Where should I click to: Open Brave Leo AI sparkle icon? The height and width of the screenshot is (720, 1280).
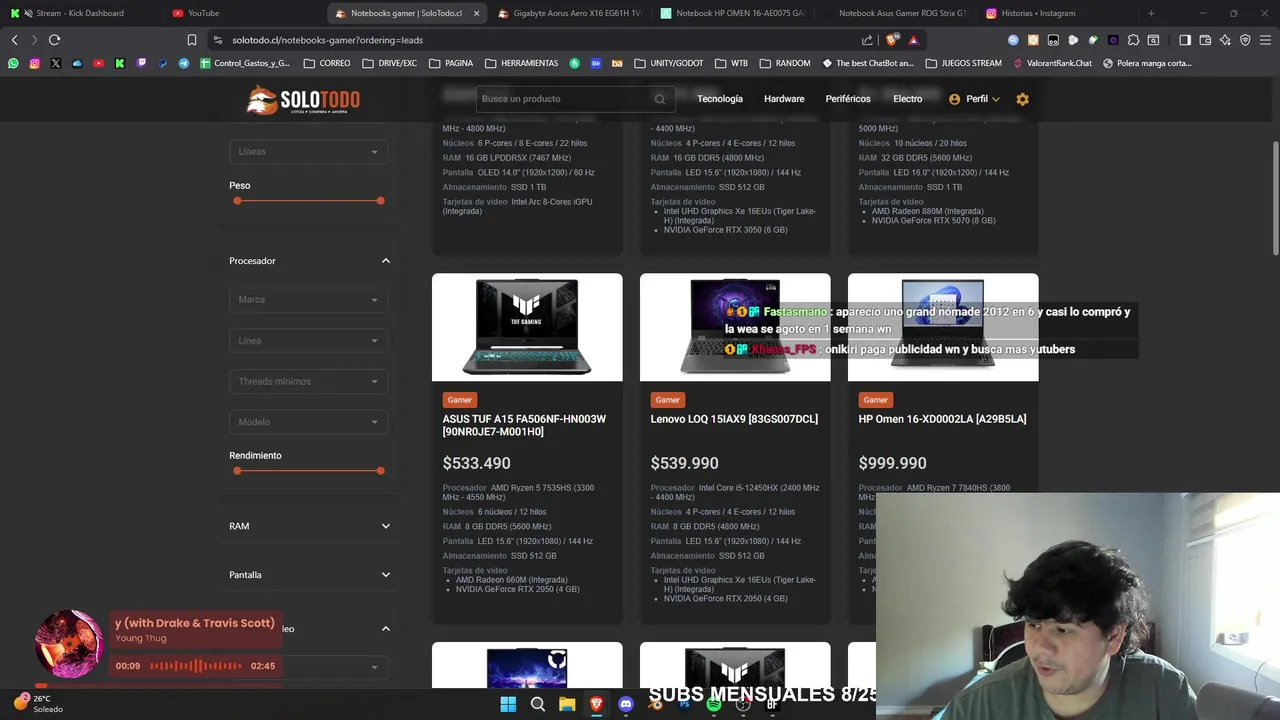coord(1225,40)
